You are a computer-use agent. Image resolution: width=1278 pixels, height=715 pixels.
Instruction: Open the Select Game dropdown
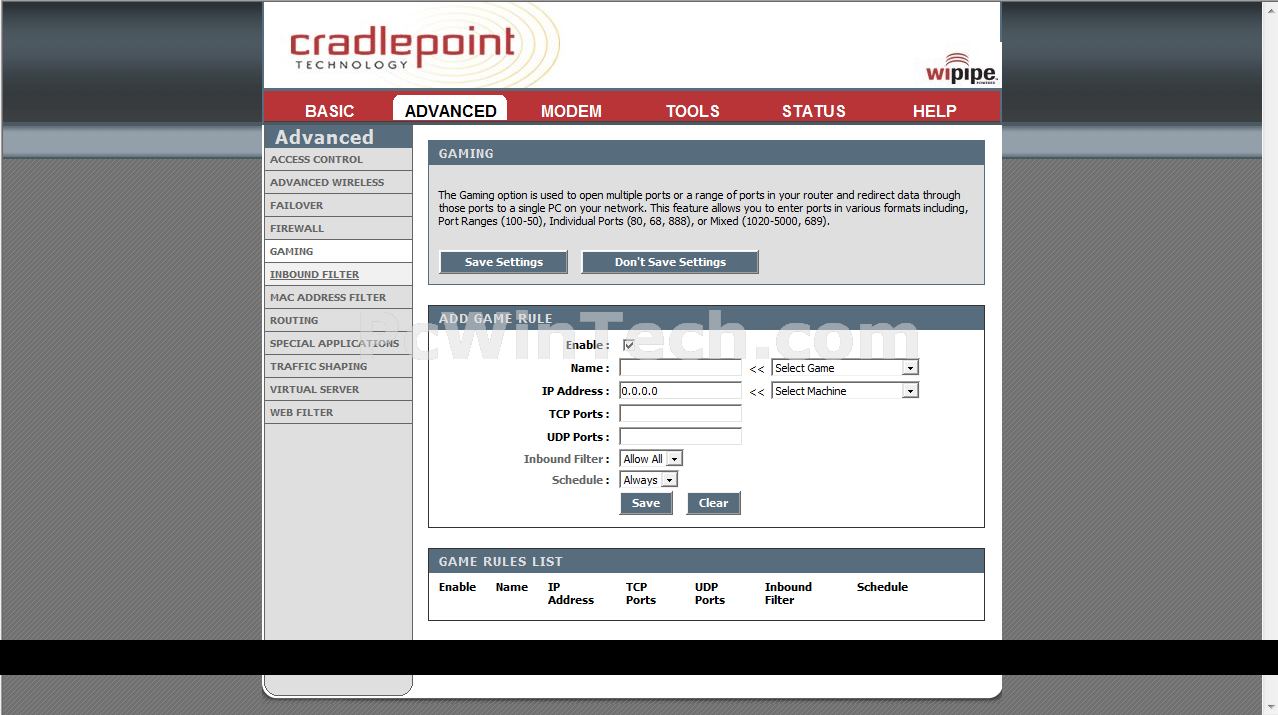844,368
